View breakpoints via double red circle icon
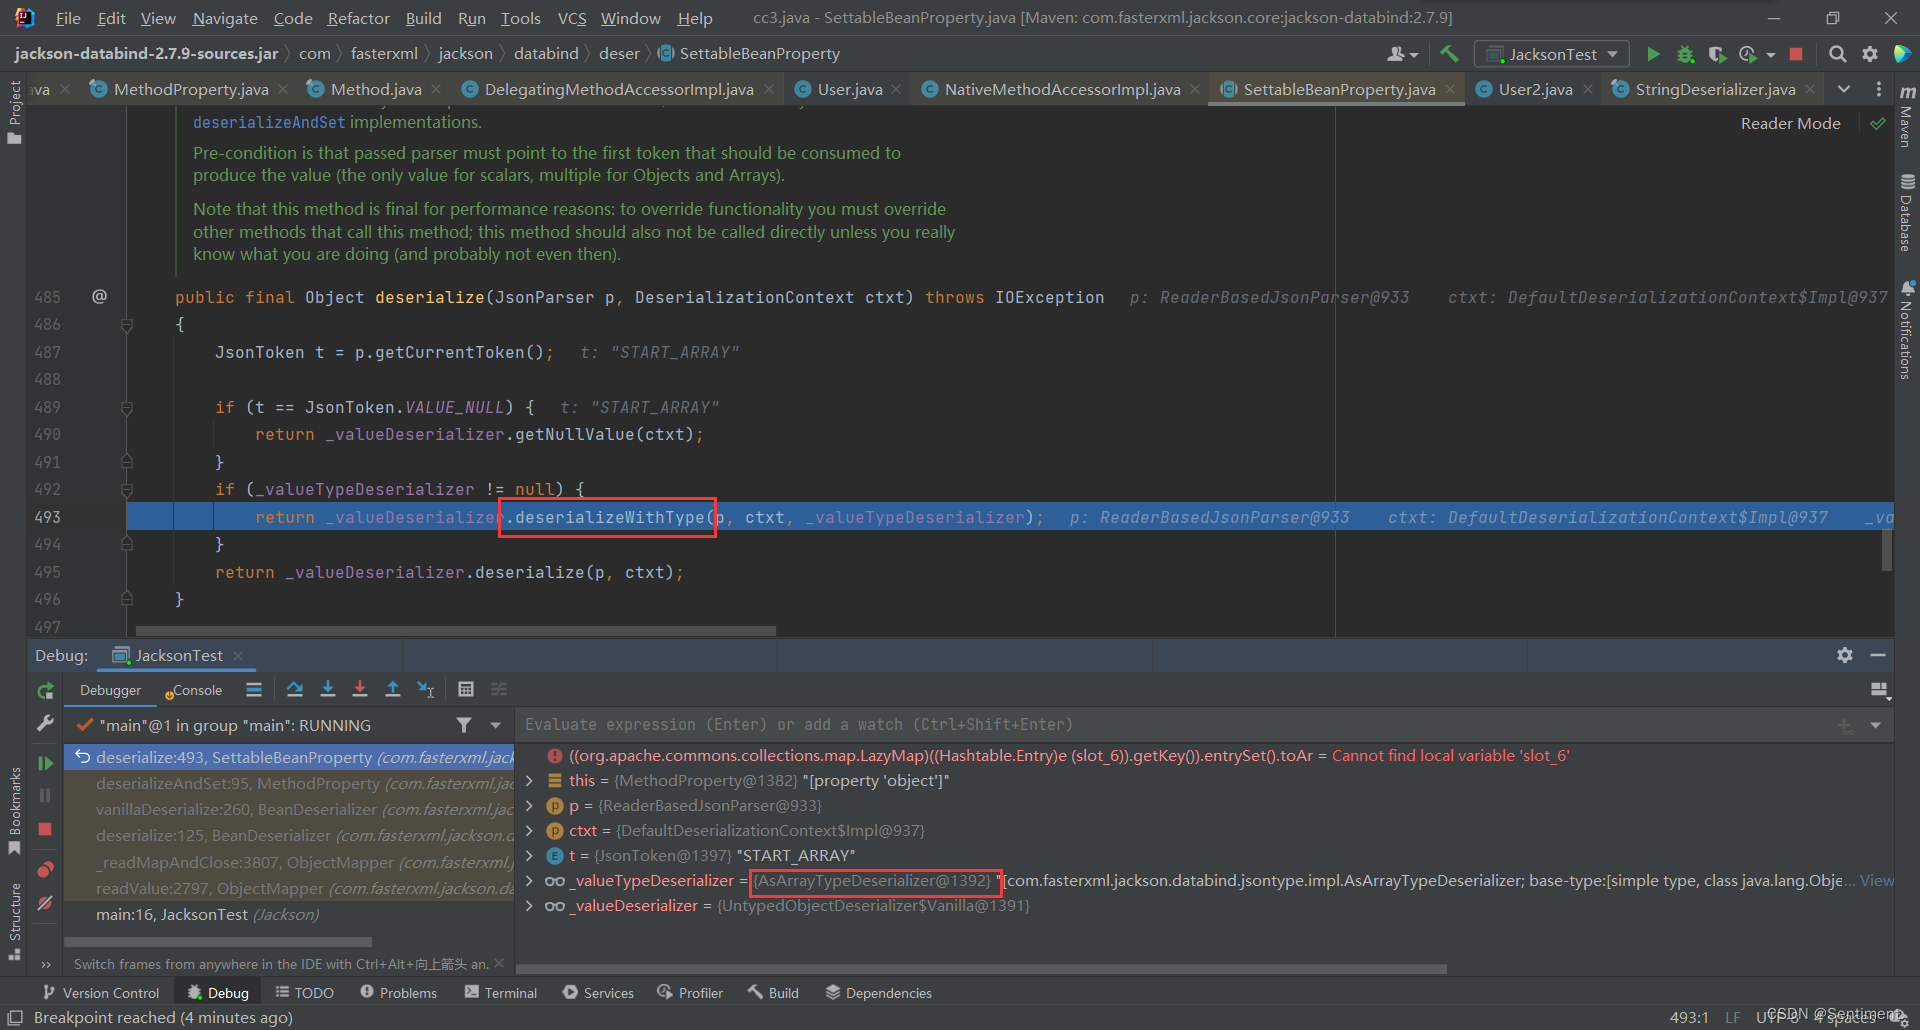 pyautogui.click(x=45, y=870)
